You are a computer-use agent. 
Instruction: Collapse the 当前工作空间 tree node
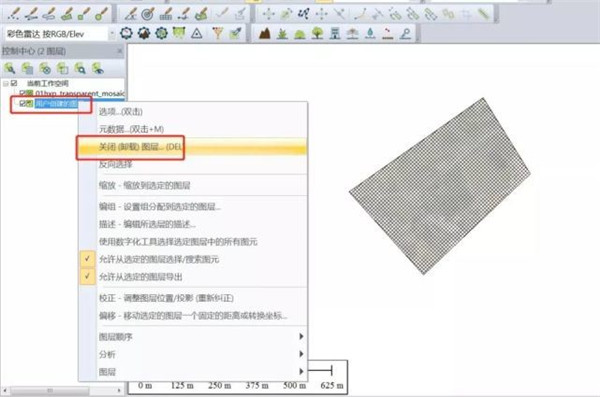pos(6,83)
